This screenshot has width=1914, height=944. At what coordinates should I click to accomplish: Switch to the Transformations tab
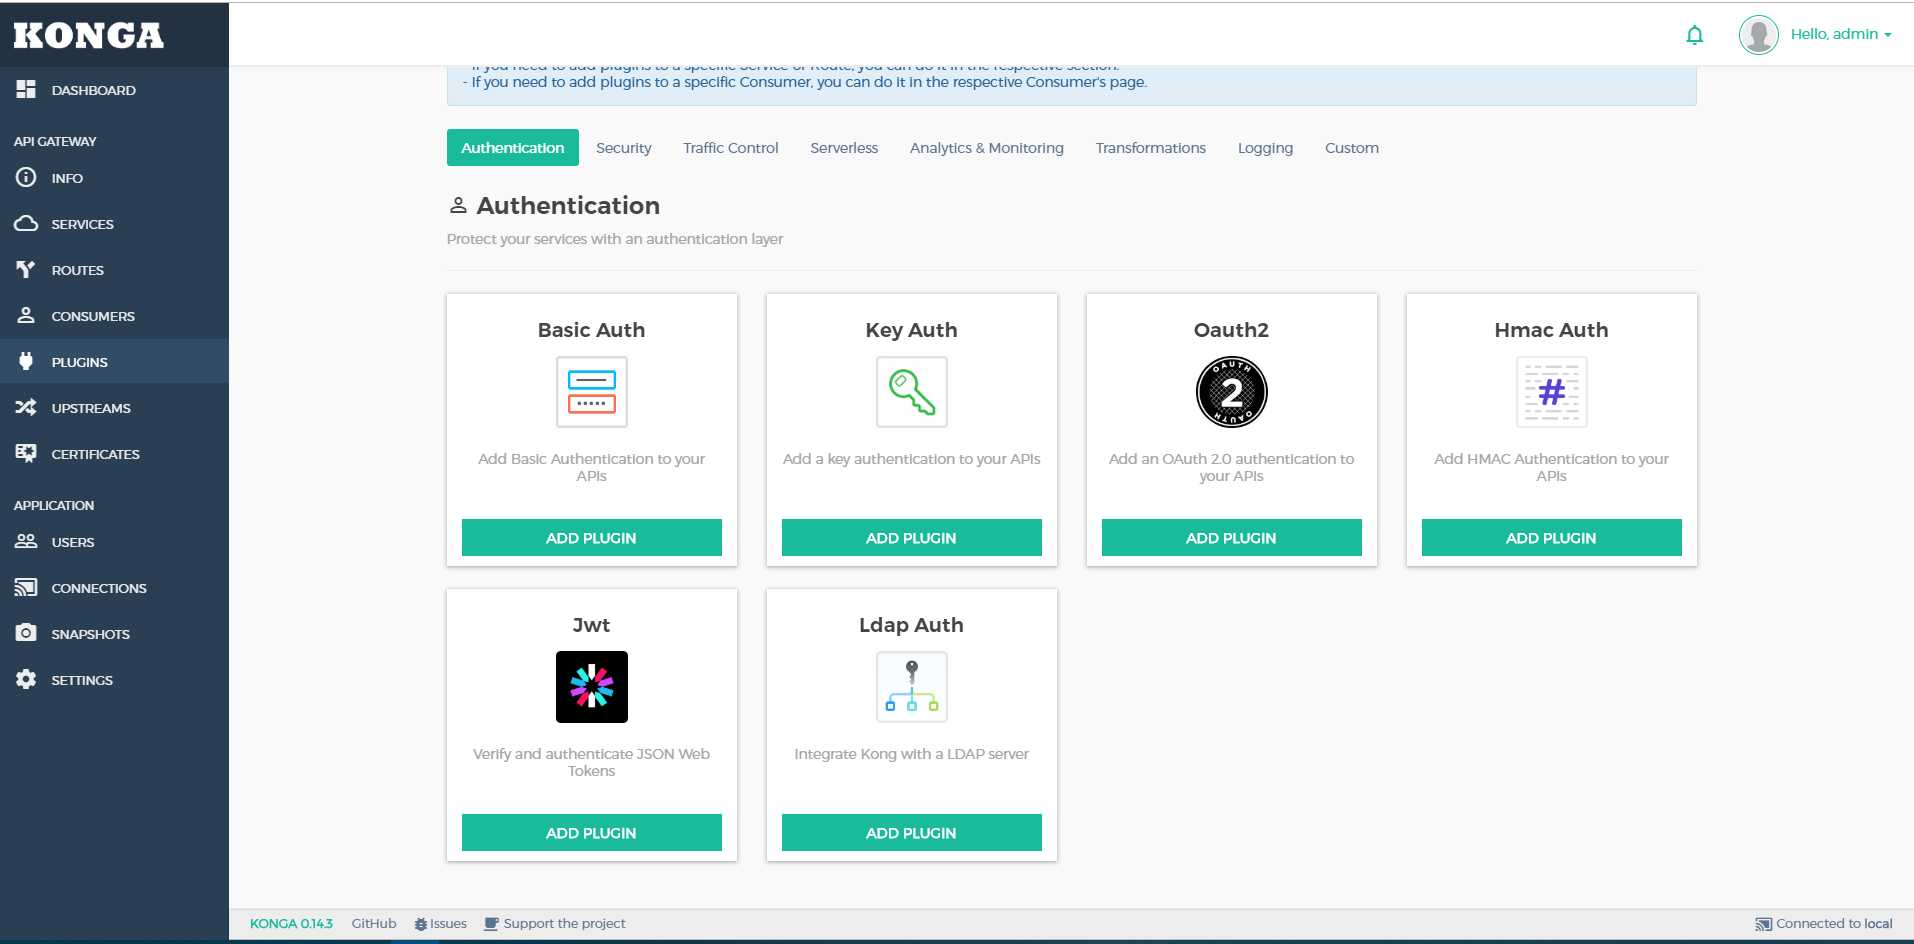tap(1151, 147)
